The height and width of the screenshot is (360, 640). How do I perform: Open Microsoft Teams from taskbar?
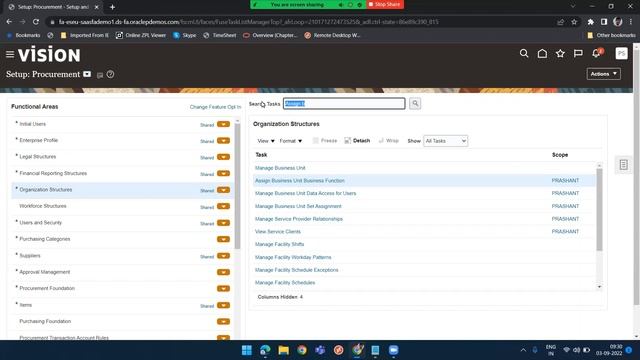[x=320, y=350]
